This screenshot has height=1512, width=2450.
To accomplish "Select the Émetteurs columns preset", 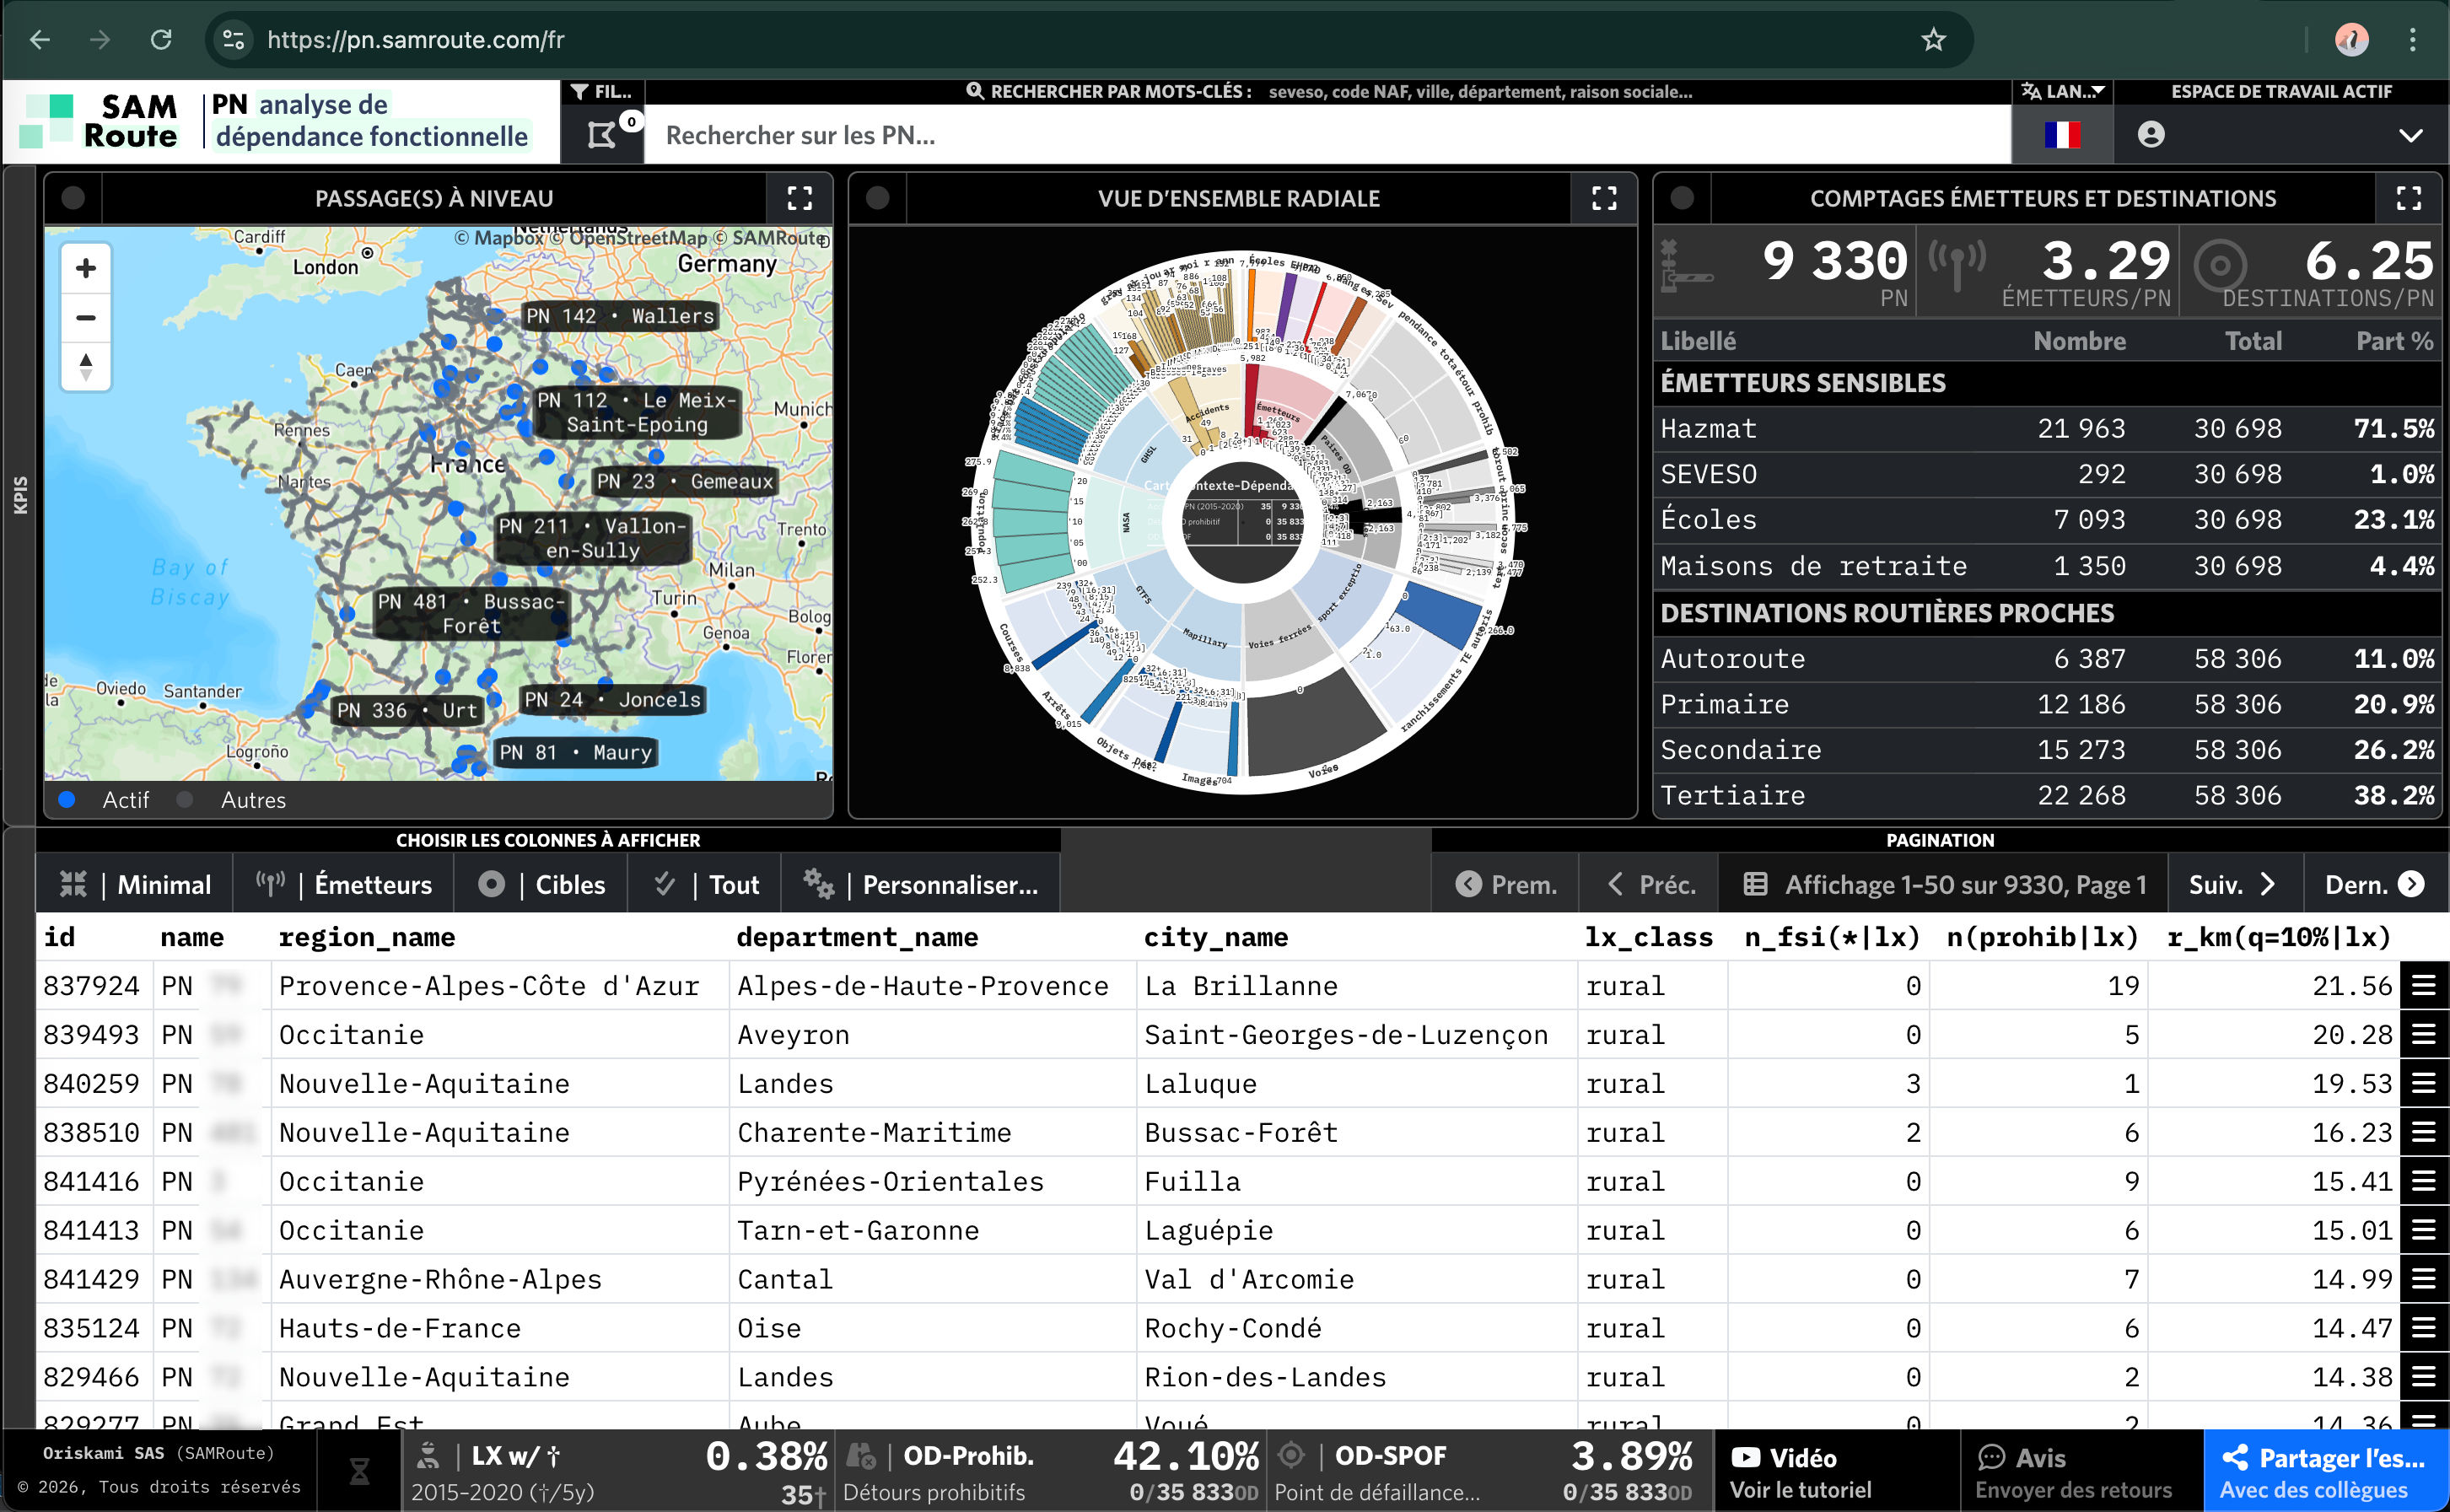I will tap(343, 884).
